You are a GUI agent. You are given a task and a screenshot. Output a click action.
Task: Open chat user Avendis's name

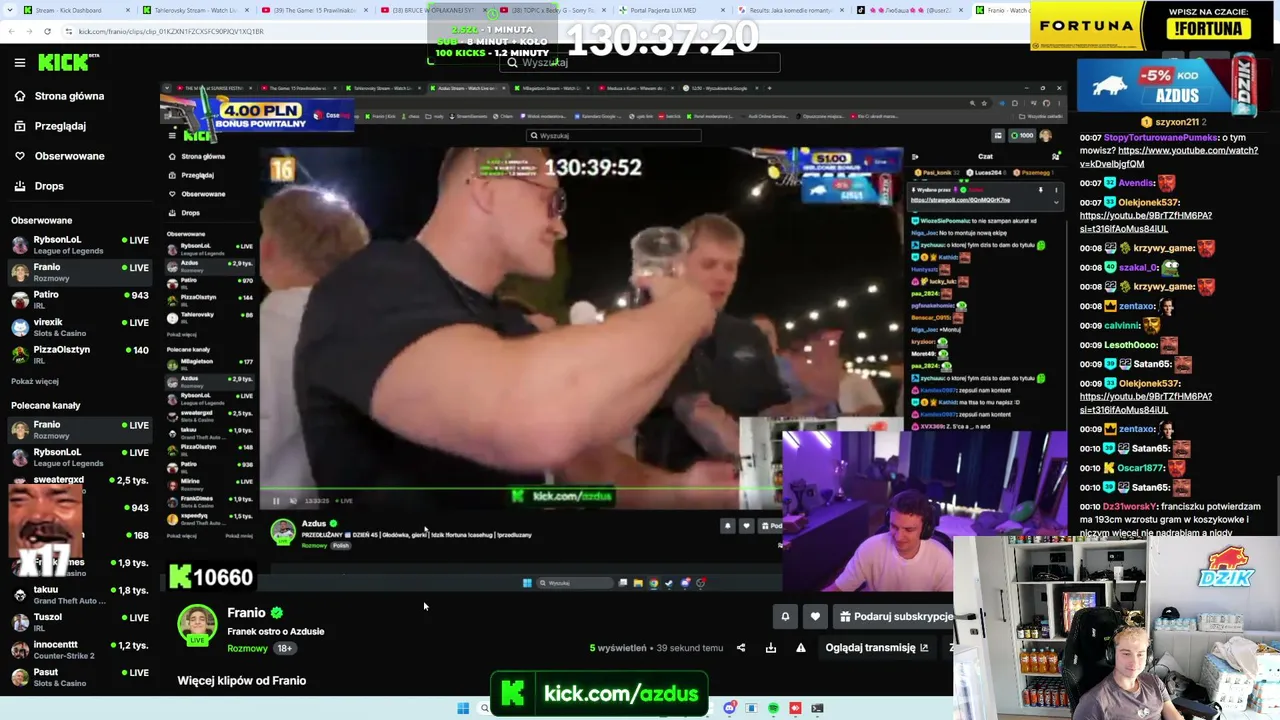1137,183
